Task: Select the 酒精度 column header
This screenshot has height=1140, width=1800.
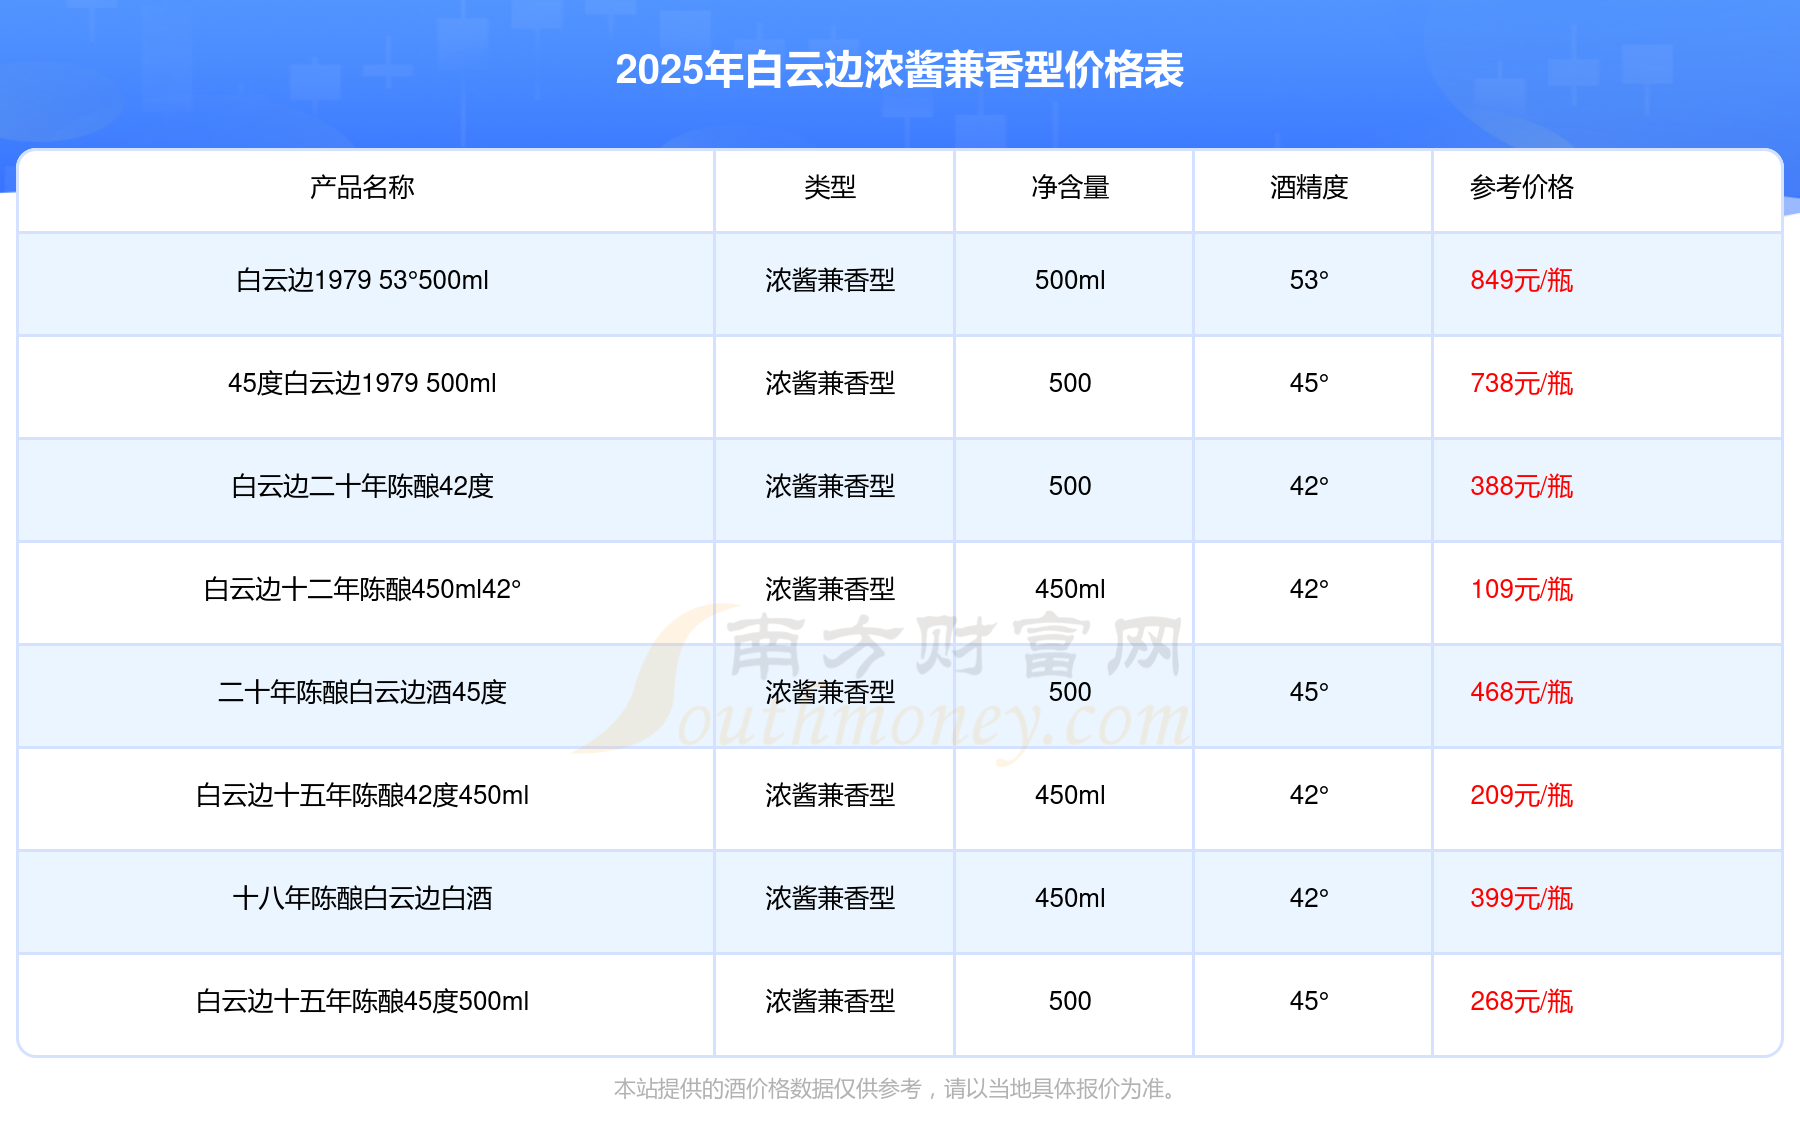Action: click(x=1309, y=187)
